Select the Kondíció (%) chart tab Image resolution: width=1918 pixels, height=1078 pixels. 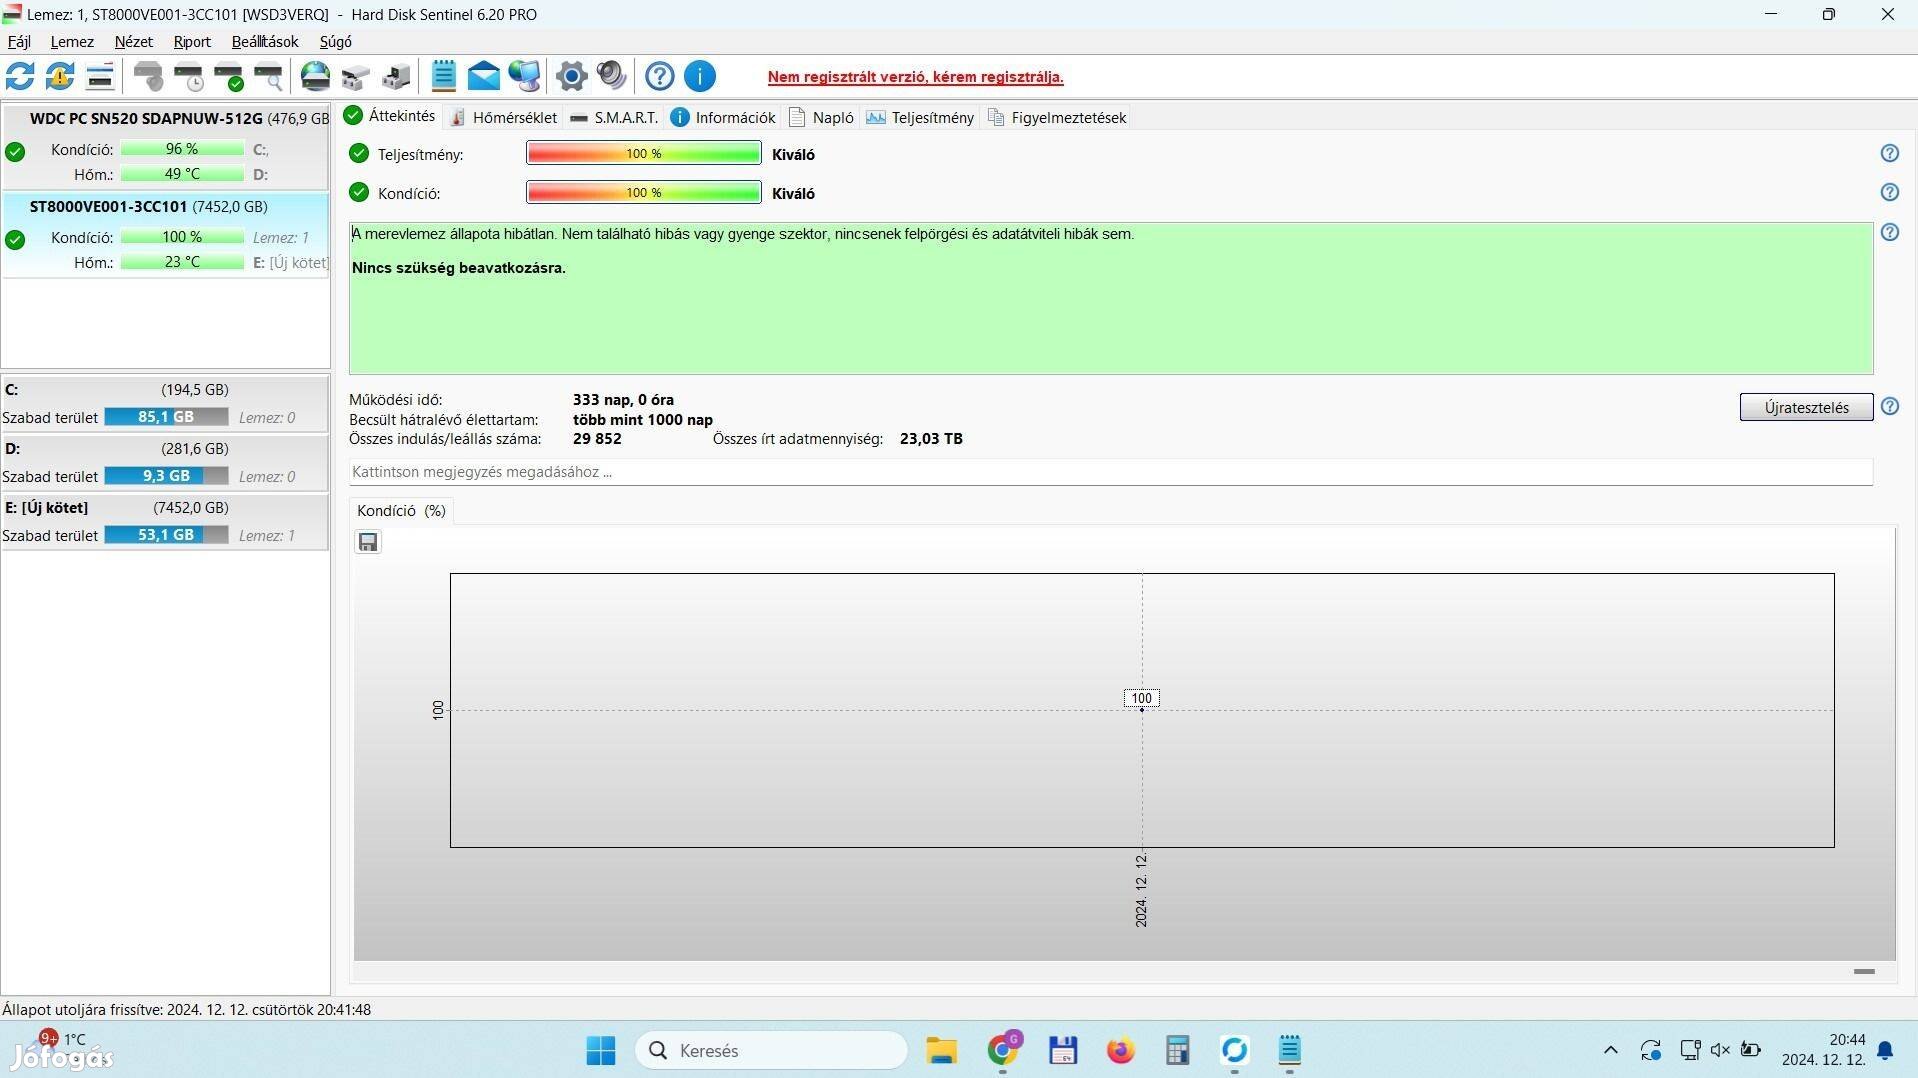[x=401, y=511]
